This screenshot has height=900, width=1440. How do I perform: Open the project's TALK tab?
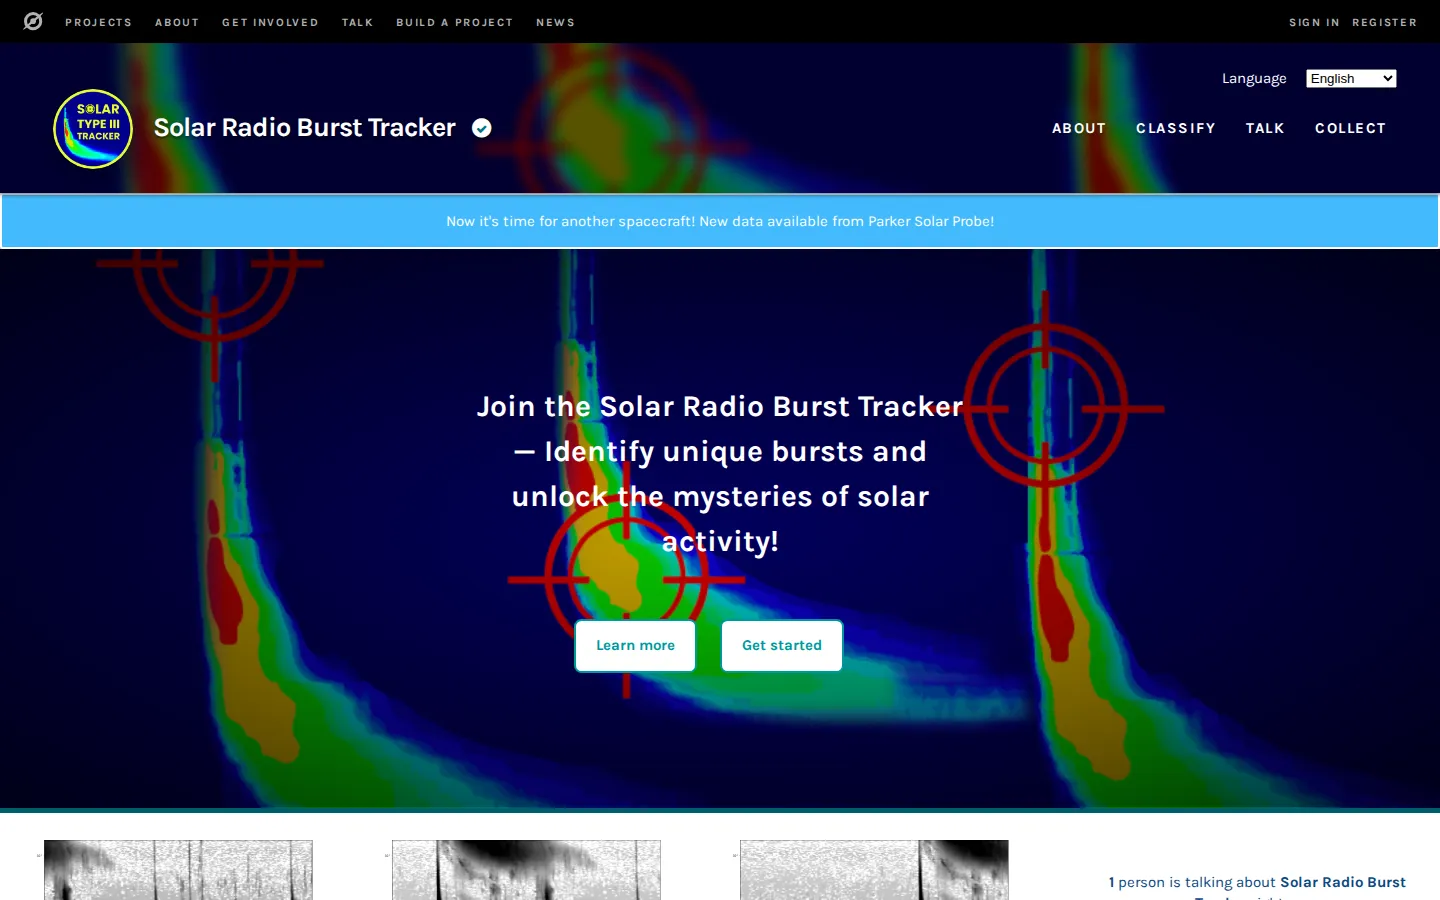click(1265, 128)
